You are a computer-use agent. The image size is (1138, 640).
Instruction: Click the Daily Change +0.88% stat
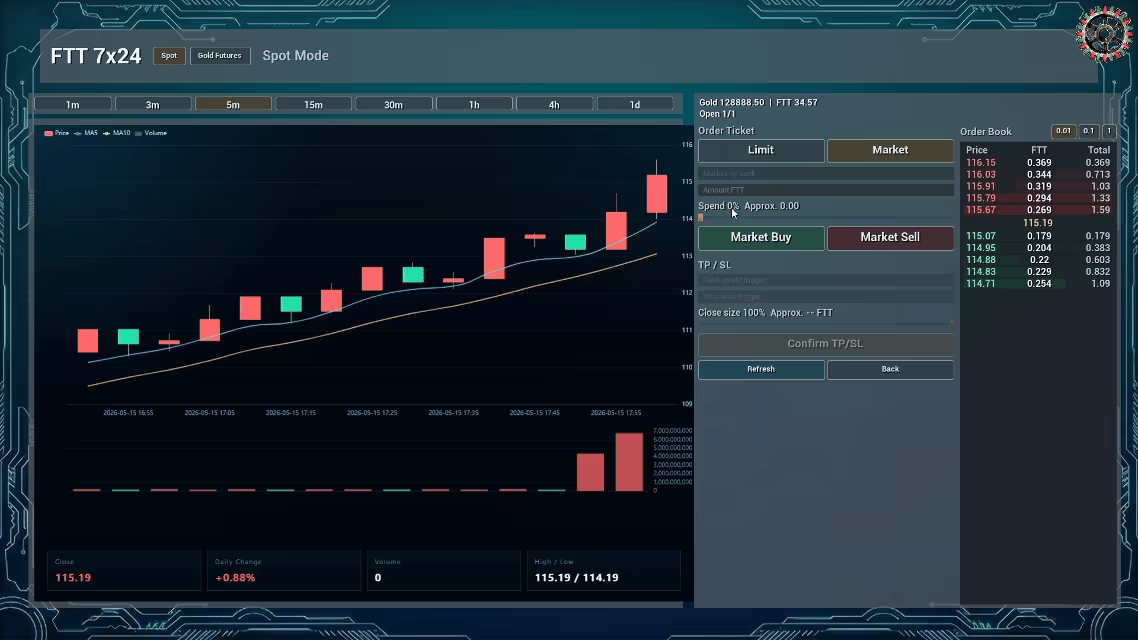235,578
